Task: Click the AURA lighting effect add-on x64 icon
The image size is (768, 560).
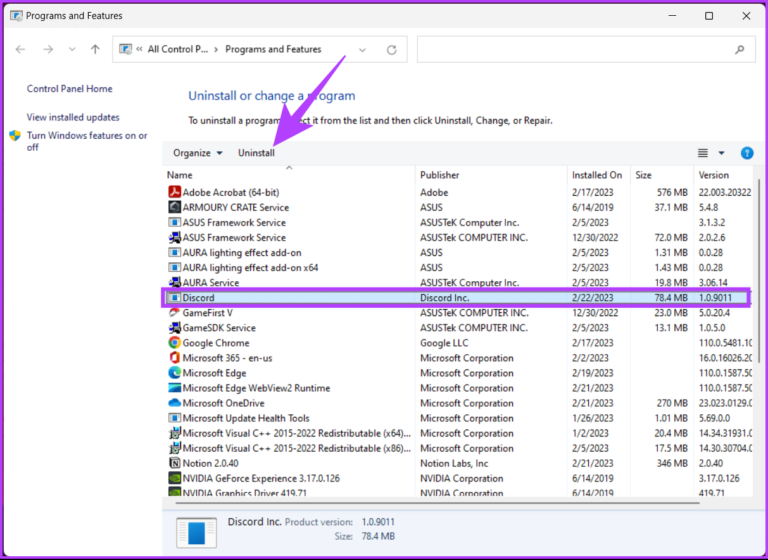Action: click(x=174, y=268)
